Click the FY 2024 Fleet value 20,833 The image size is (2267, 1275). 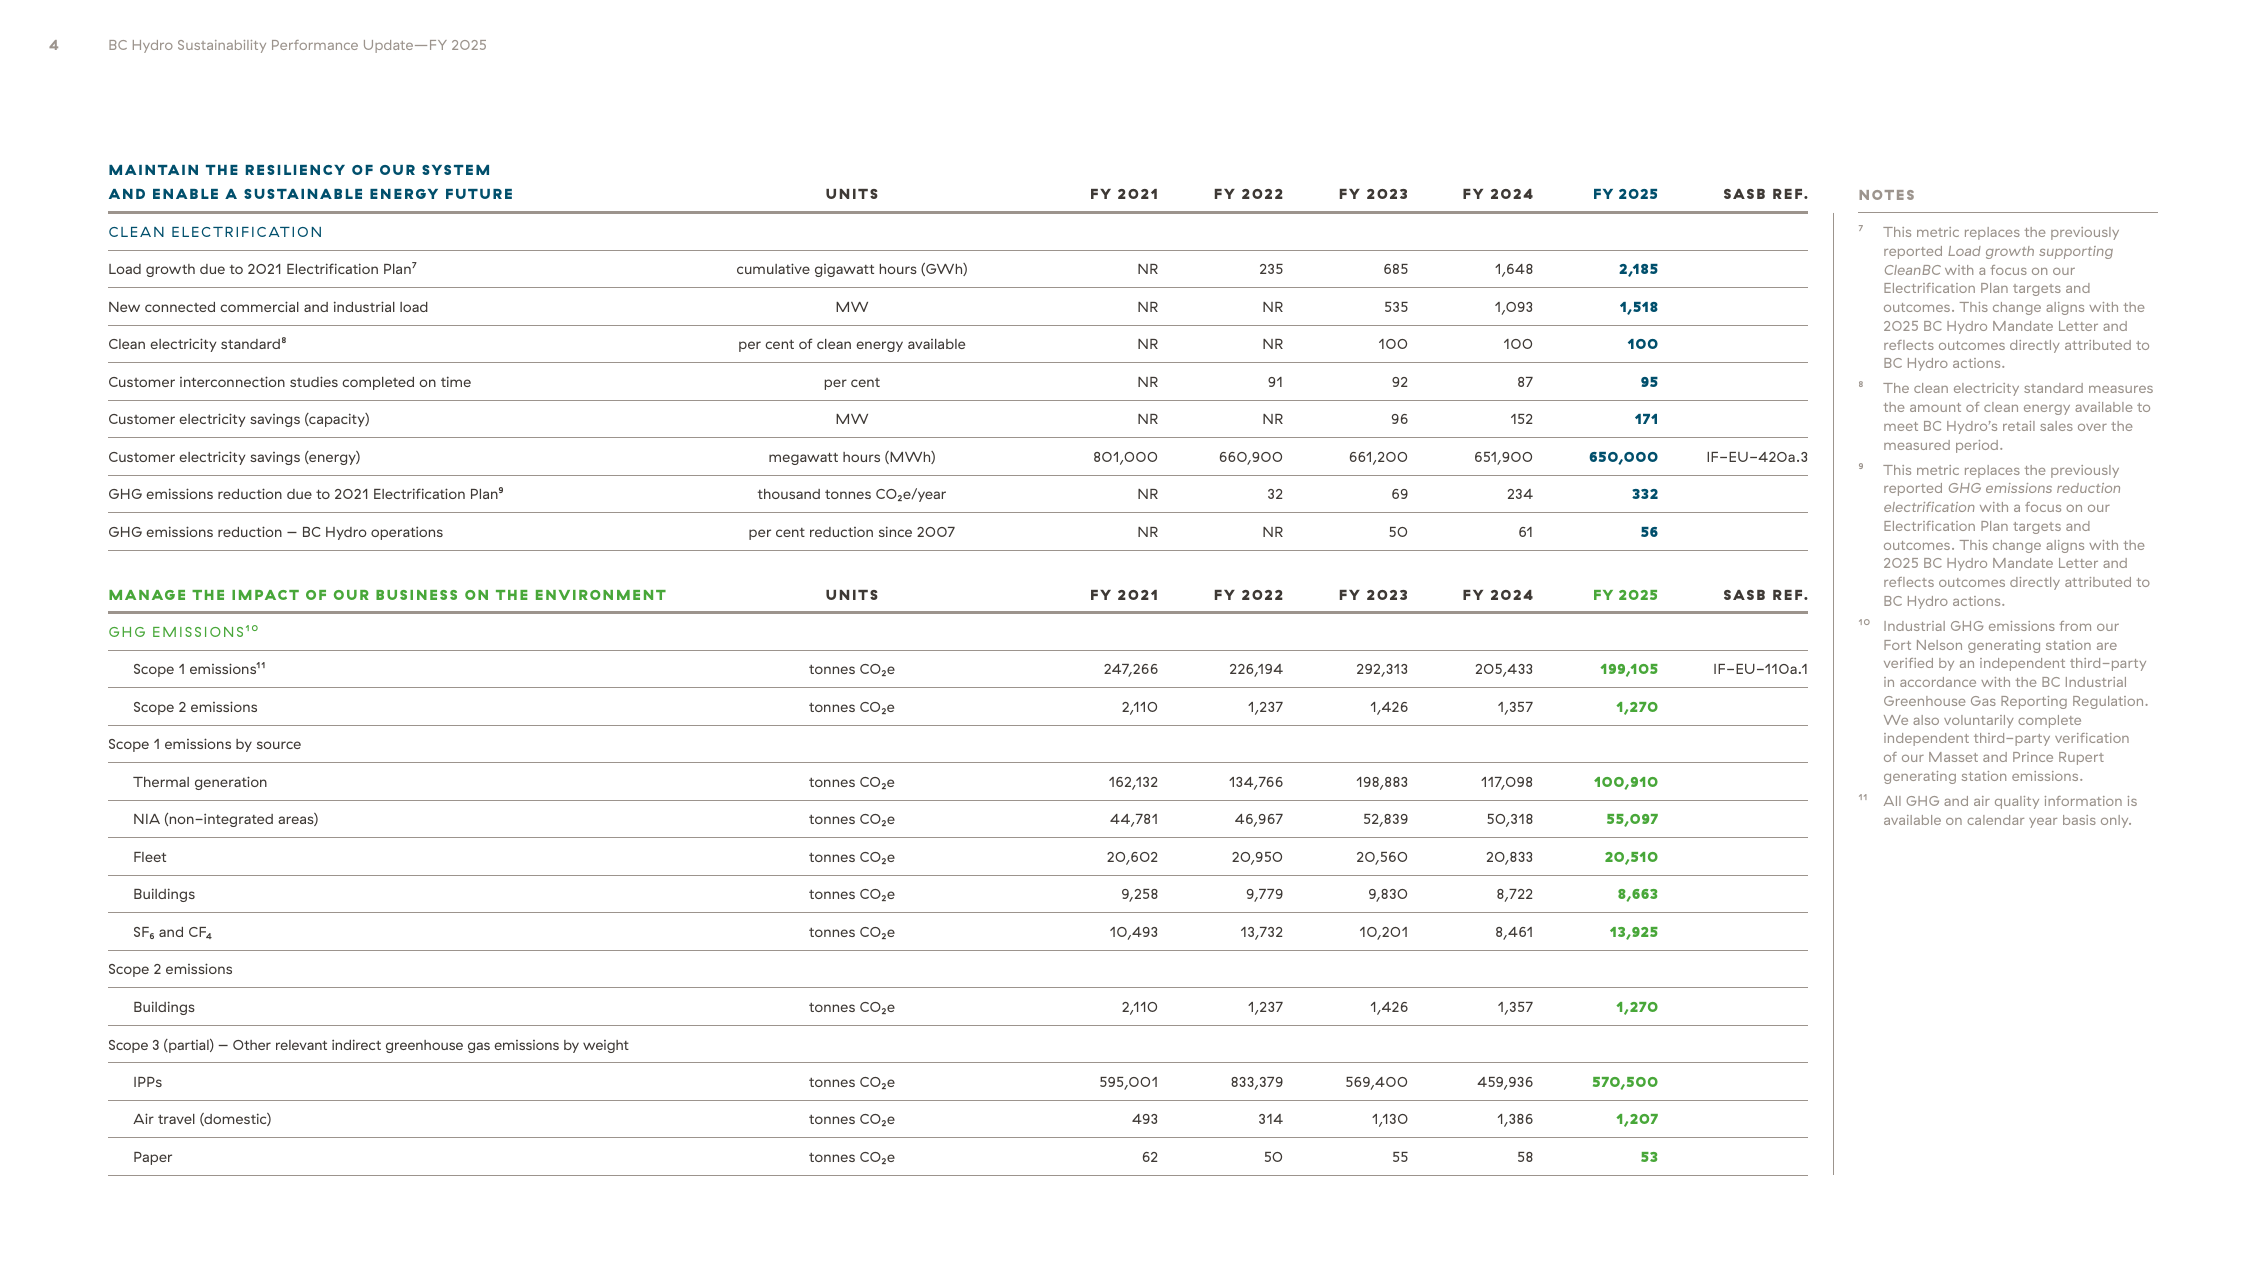(x=1509, y=857)
